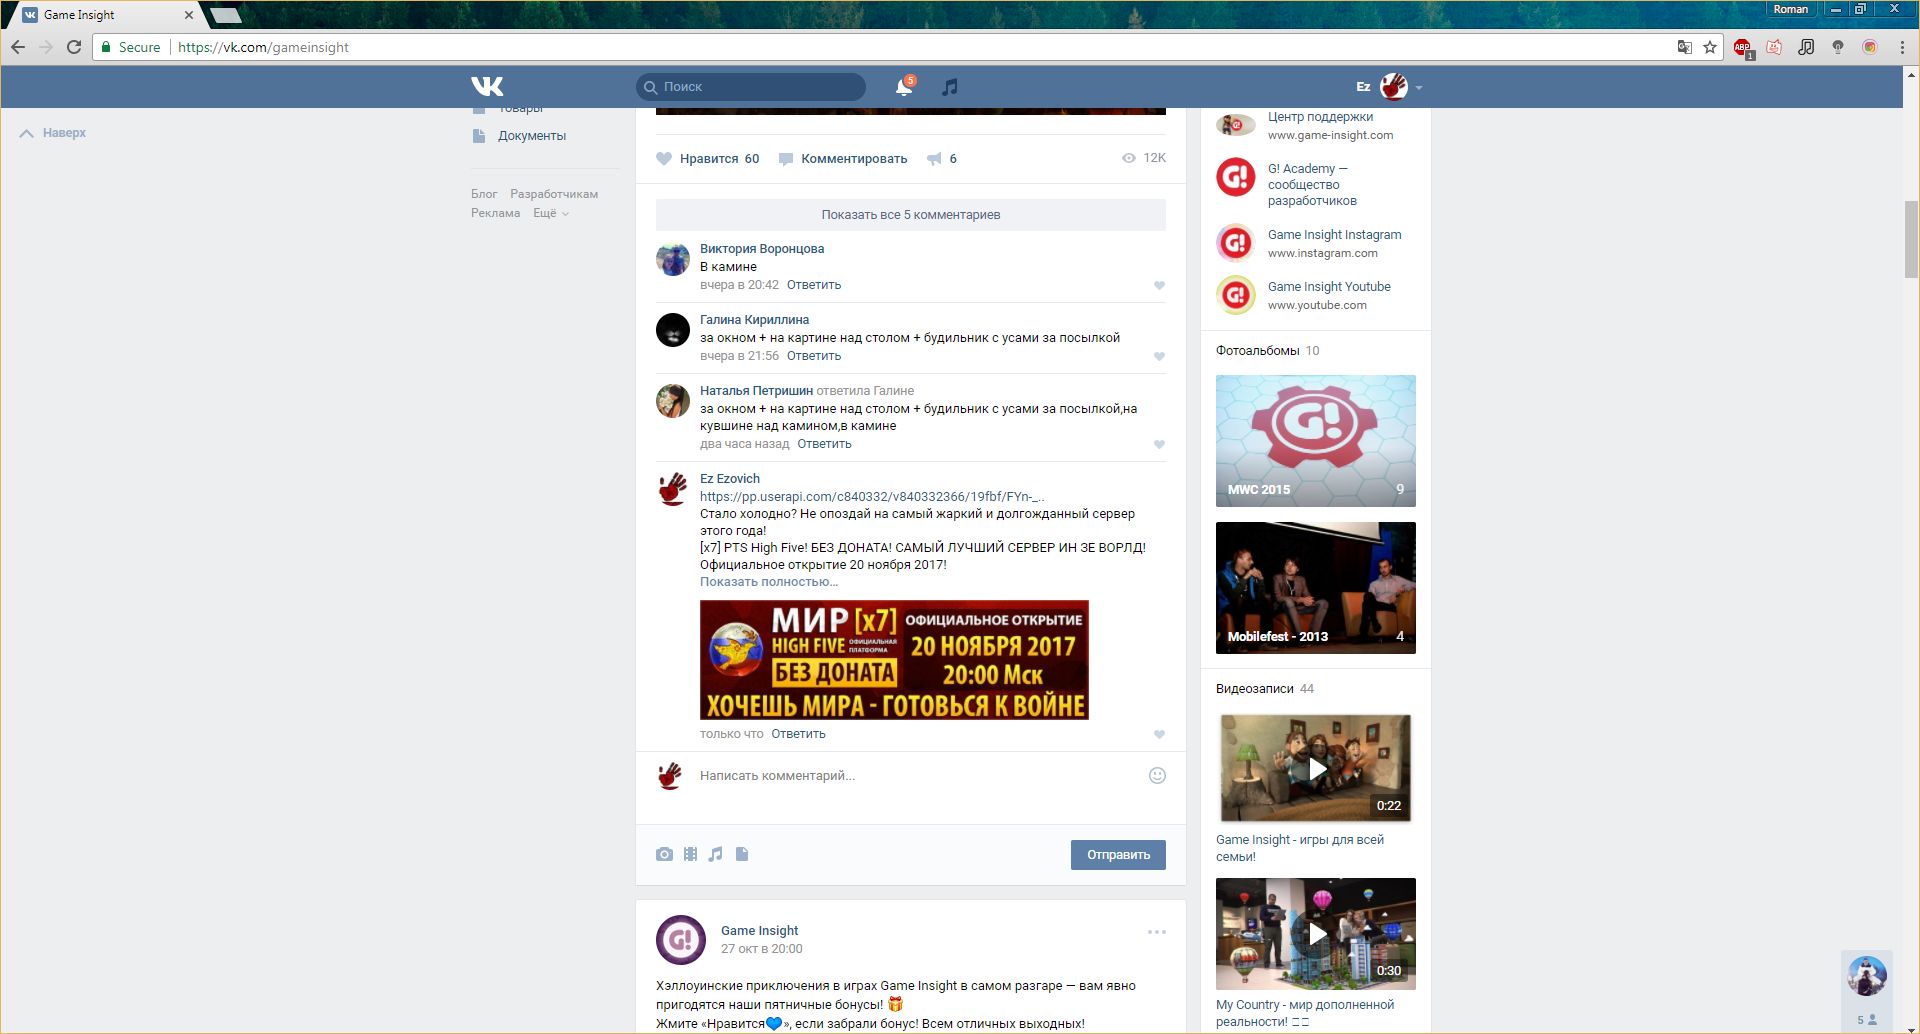Viewport: 1920px width, 1034px height.
Task: Attach a photo via camera icon
Action: [x=664, y=854]
